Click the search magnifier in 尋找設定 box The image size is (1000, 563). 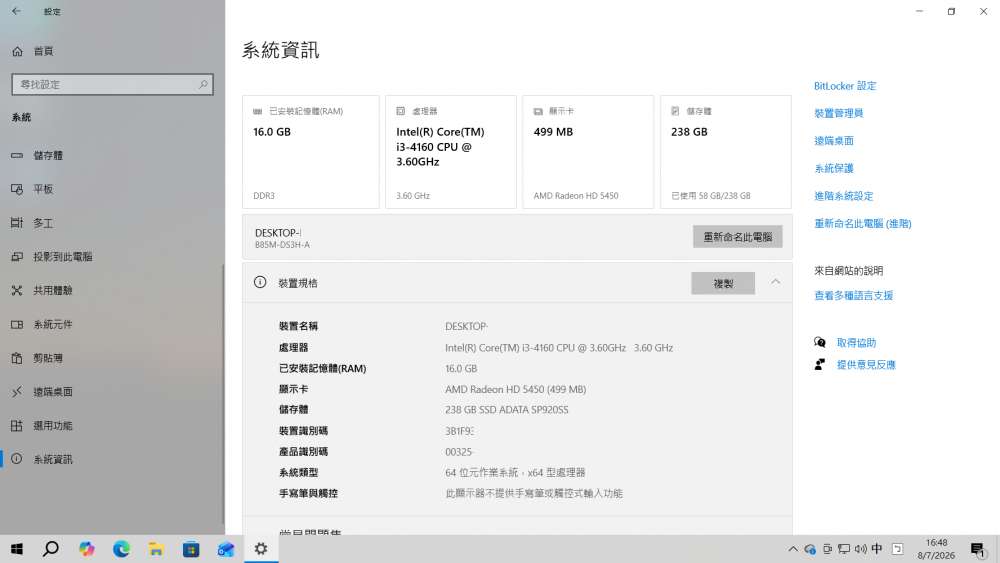pos(203,84)
